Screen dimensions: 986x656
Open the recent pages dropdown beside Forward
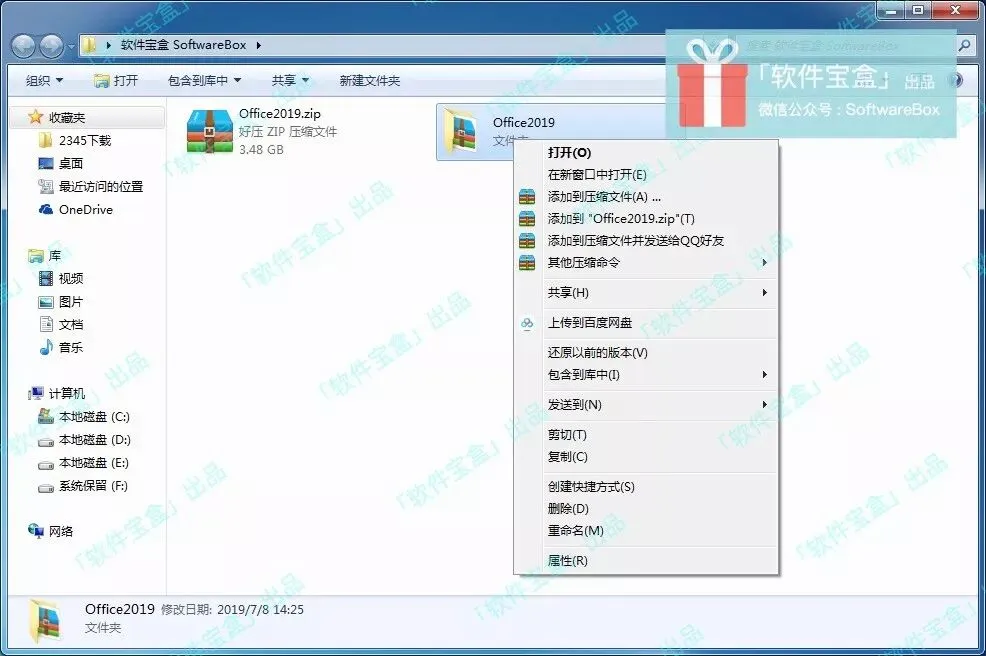[x=70, y=47]
